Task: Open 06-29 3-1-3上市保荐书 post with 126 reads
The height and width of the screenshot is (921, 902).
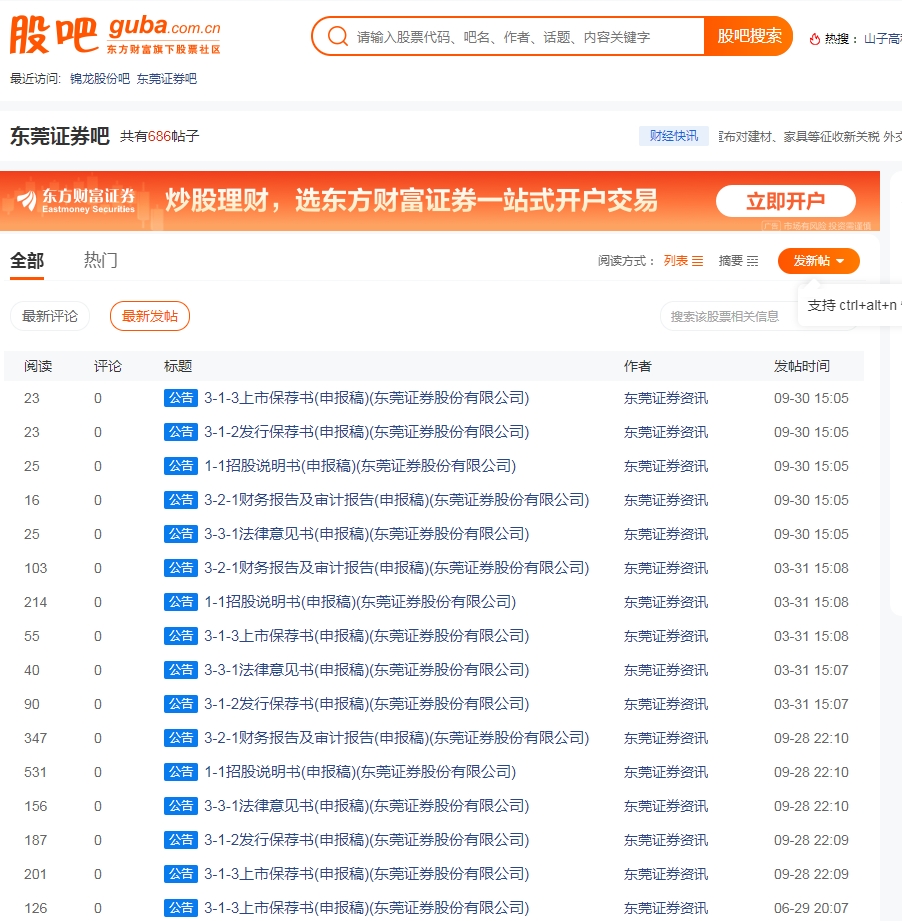Action: tap(366, 909)
